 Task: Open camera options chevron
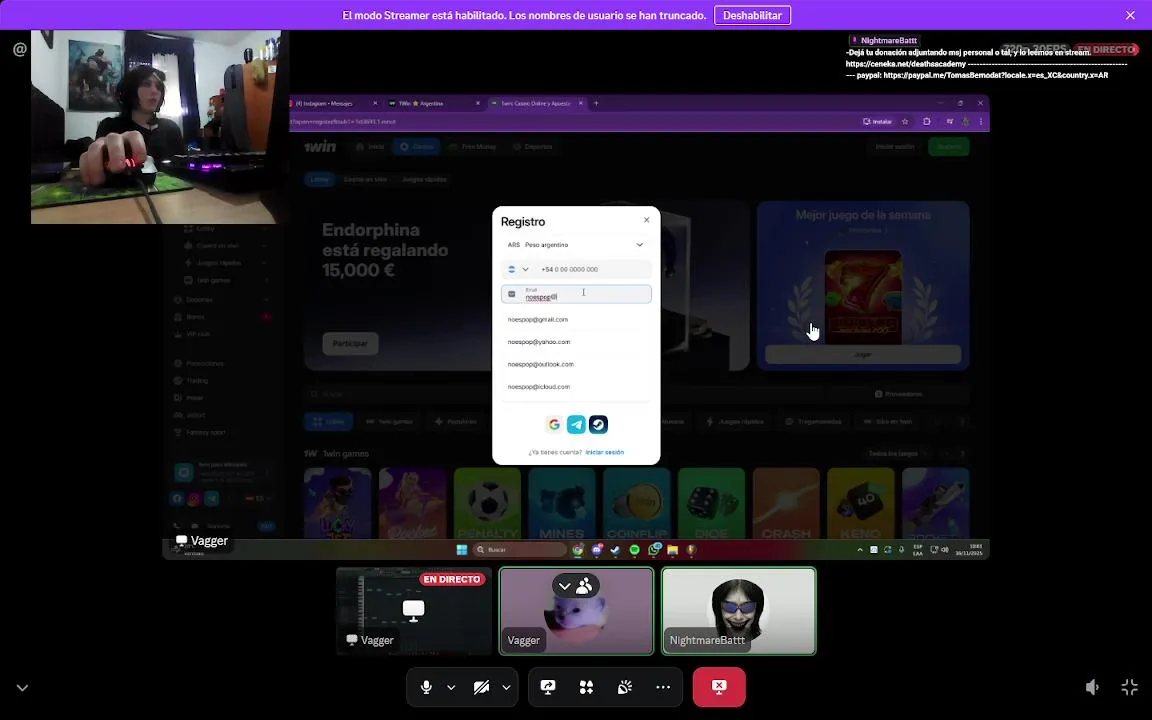(x=506, y=687)
